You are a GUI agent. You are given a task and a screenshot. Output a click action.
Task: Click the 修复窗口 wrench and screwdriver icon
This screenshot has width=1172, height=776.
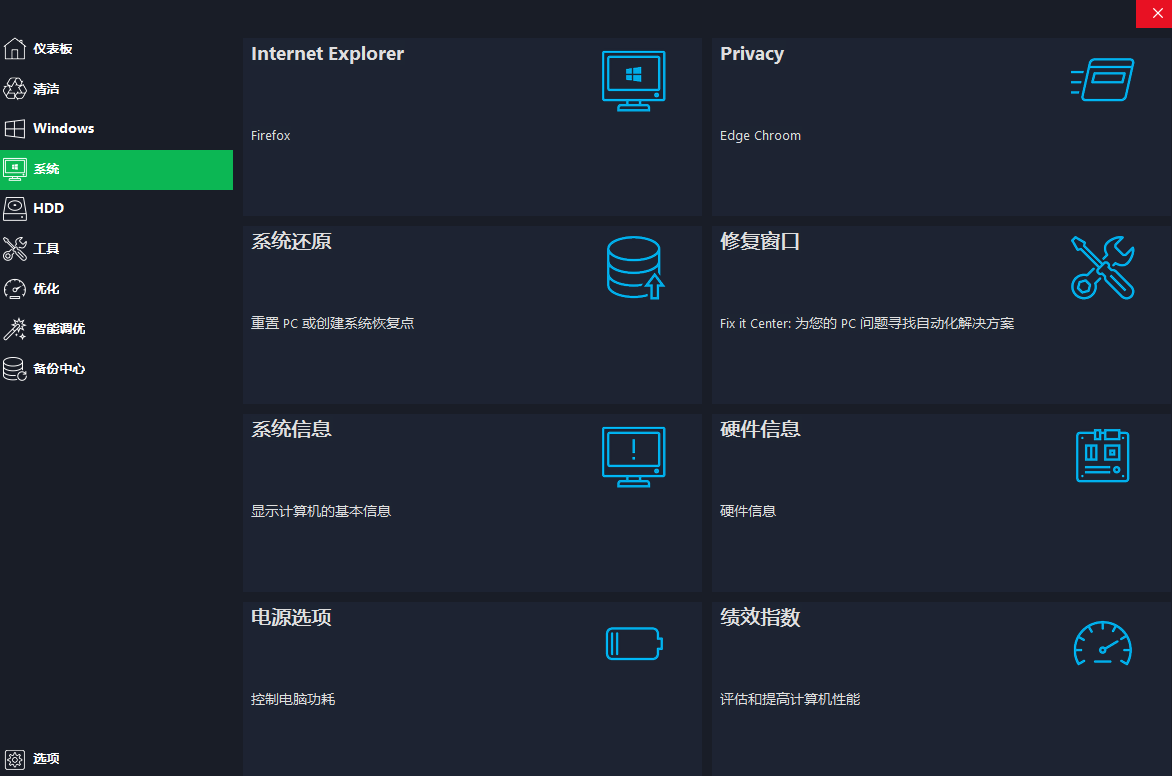(1102, 267)
